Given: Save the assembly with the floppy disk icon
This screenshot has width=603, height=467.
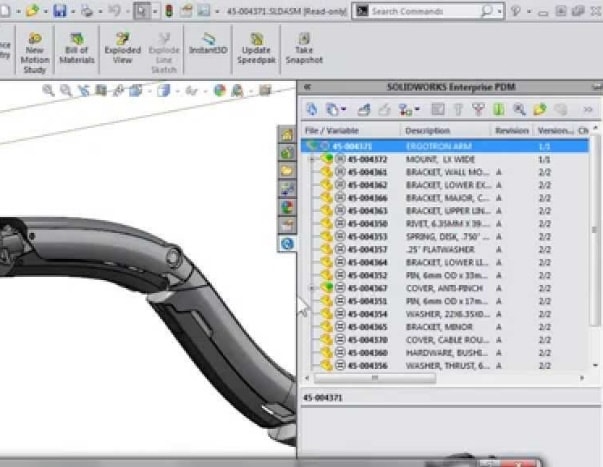Looking at the screenshot, I should [x=60, y=10].
